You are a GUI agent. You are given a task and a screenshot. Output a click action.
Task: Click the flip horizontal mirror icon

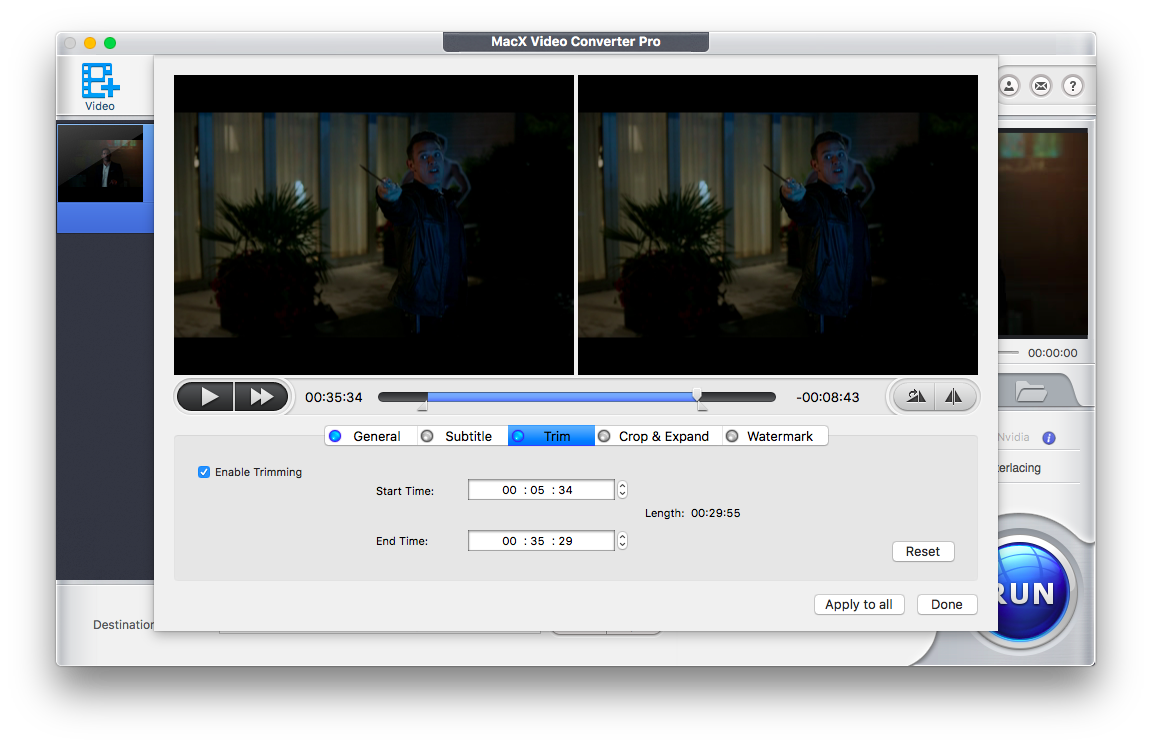pos(953,397)
